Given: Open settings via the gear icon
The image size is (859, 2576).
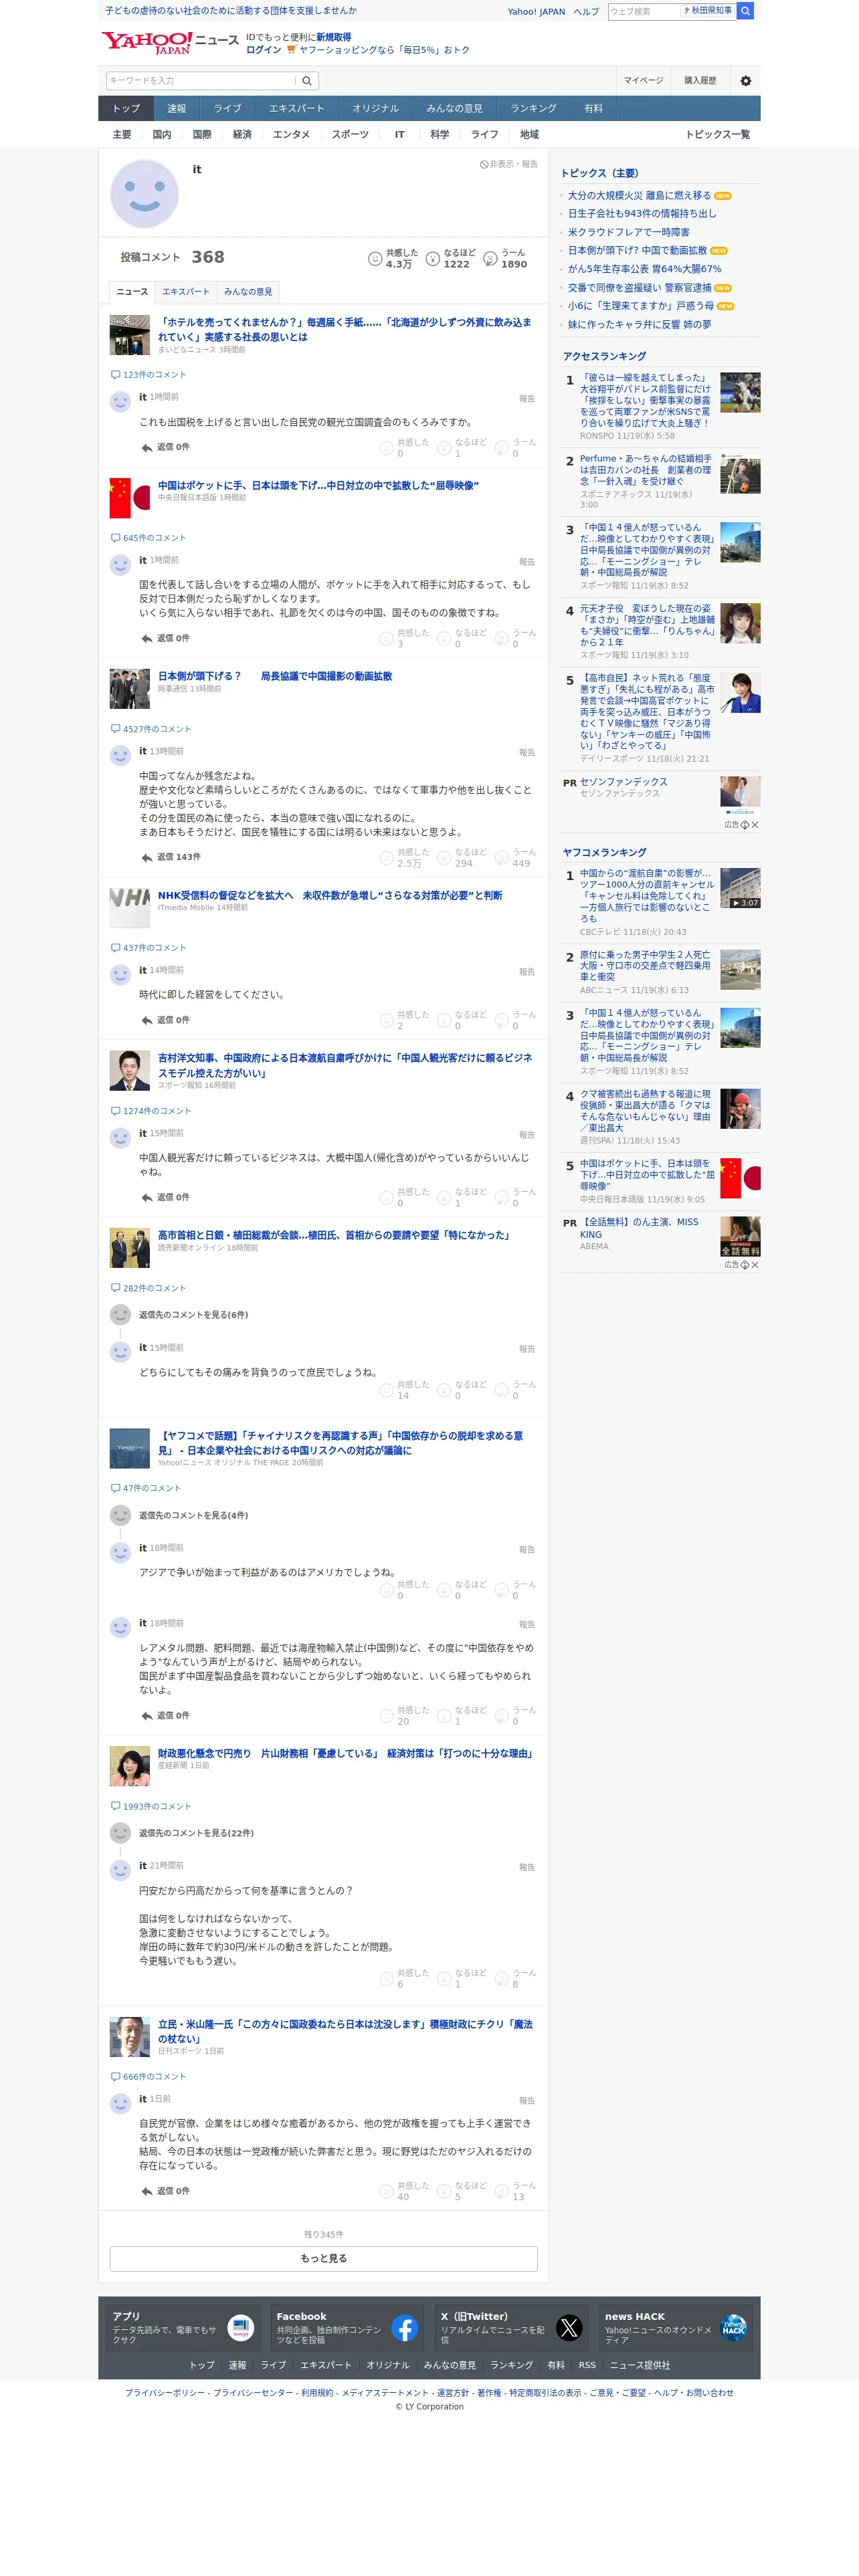Looking at the screenshot, I should (745, 81).
